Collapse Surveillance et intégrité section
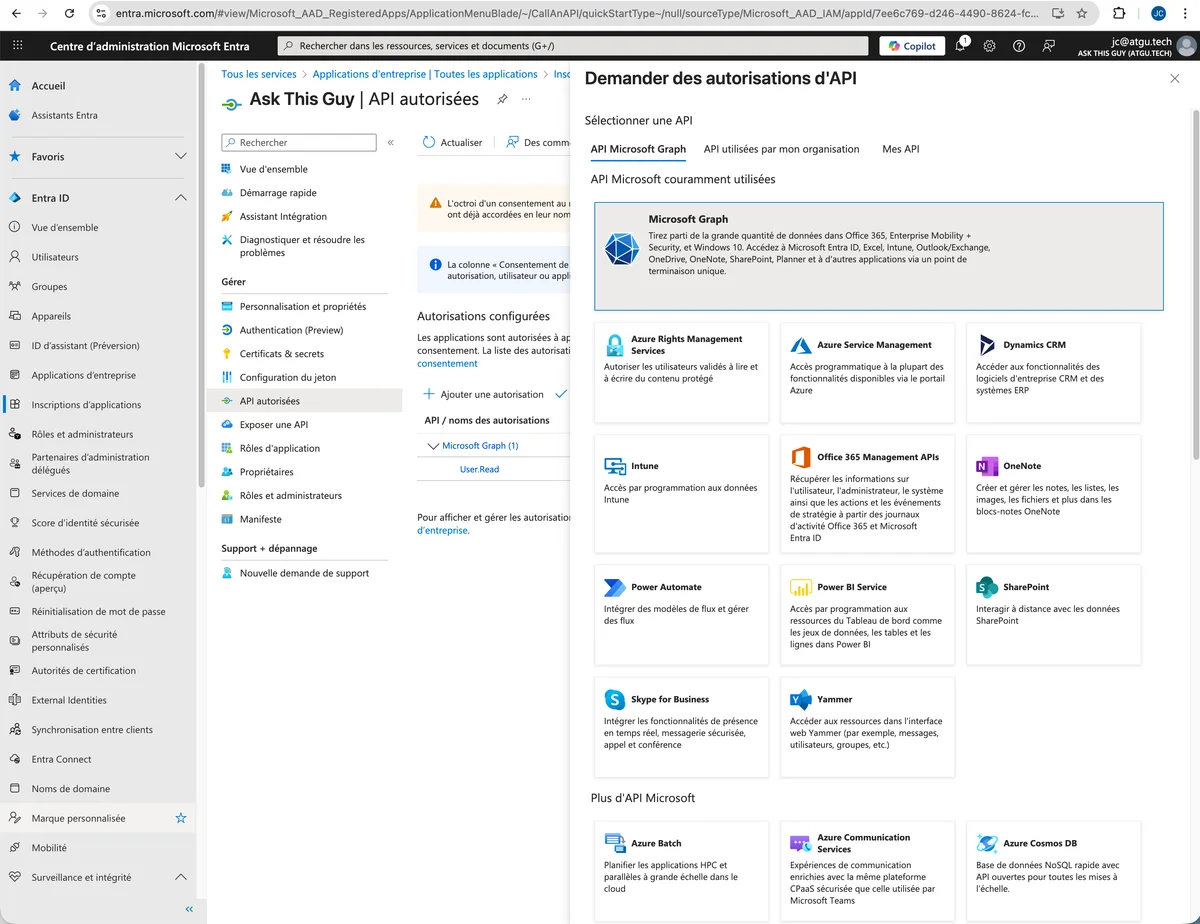The image size is (1200, 924). [181, 877]
